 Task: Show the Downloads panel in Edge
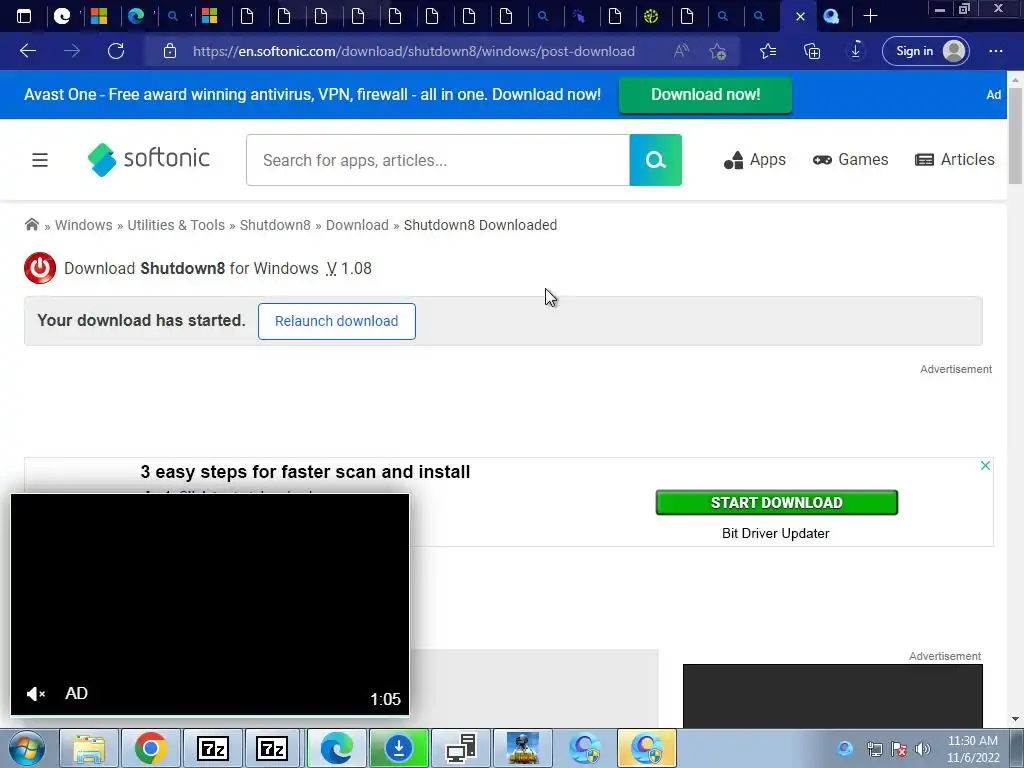coord(855,51)
